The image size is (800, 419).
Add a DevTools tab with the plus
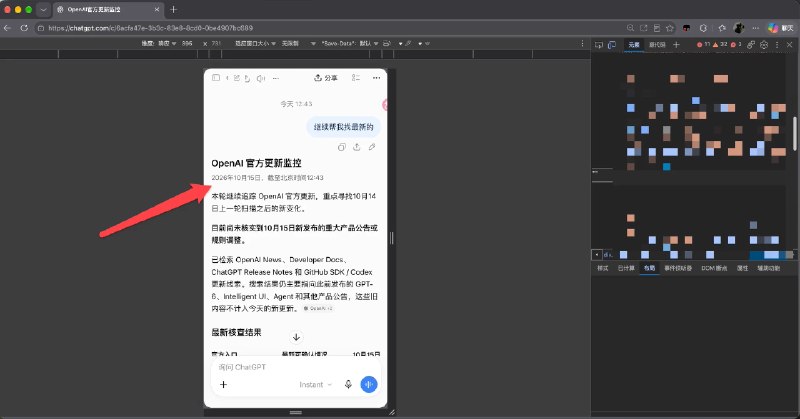(x=676, y=45)
